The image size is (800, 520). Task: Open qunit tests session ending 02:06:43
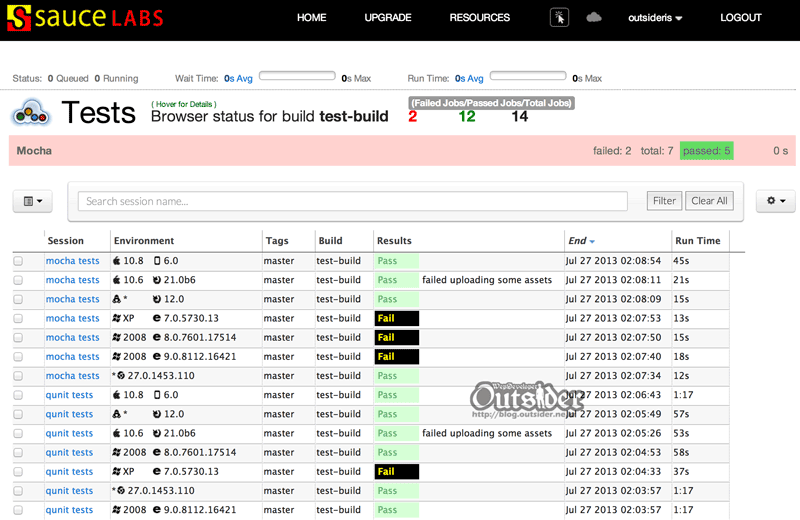pos(69,395)
